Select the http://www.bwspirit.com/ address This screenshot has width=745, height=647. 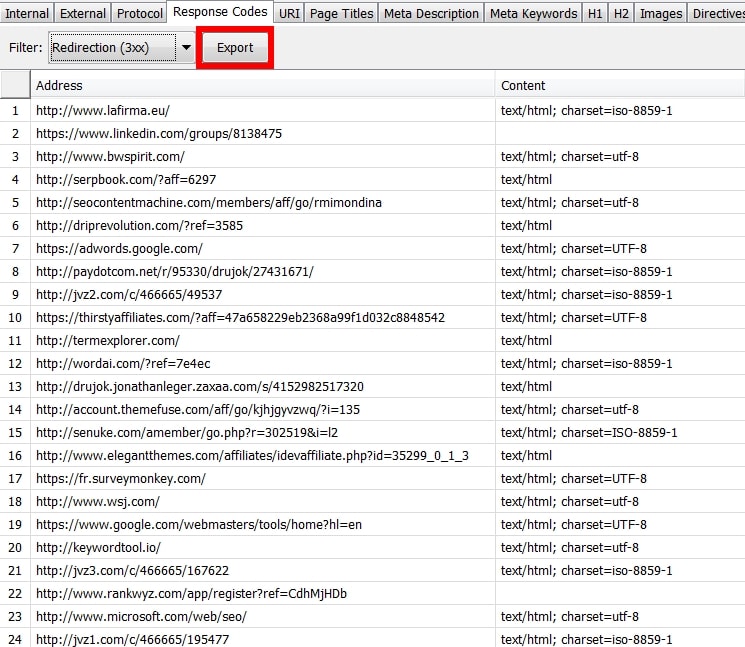tap(110, 157)
